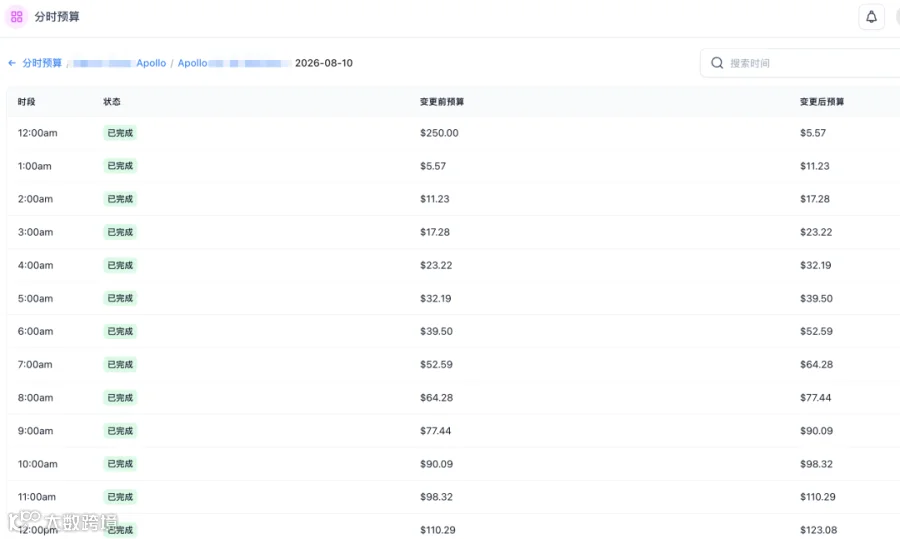Open the second breadcrumb link starting with Apollo
The height and width of the screenshot is (539, 900).
234,63
